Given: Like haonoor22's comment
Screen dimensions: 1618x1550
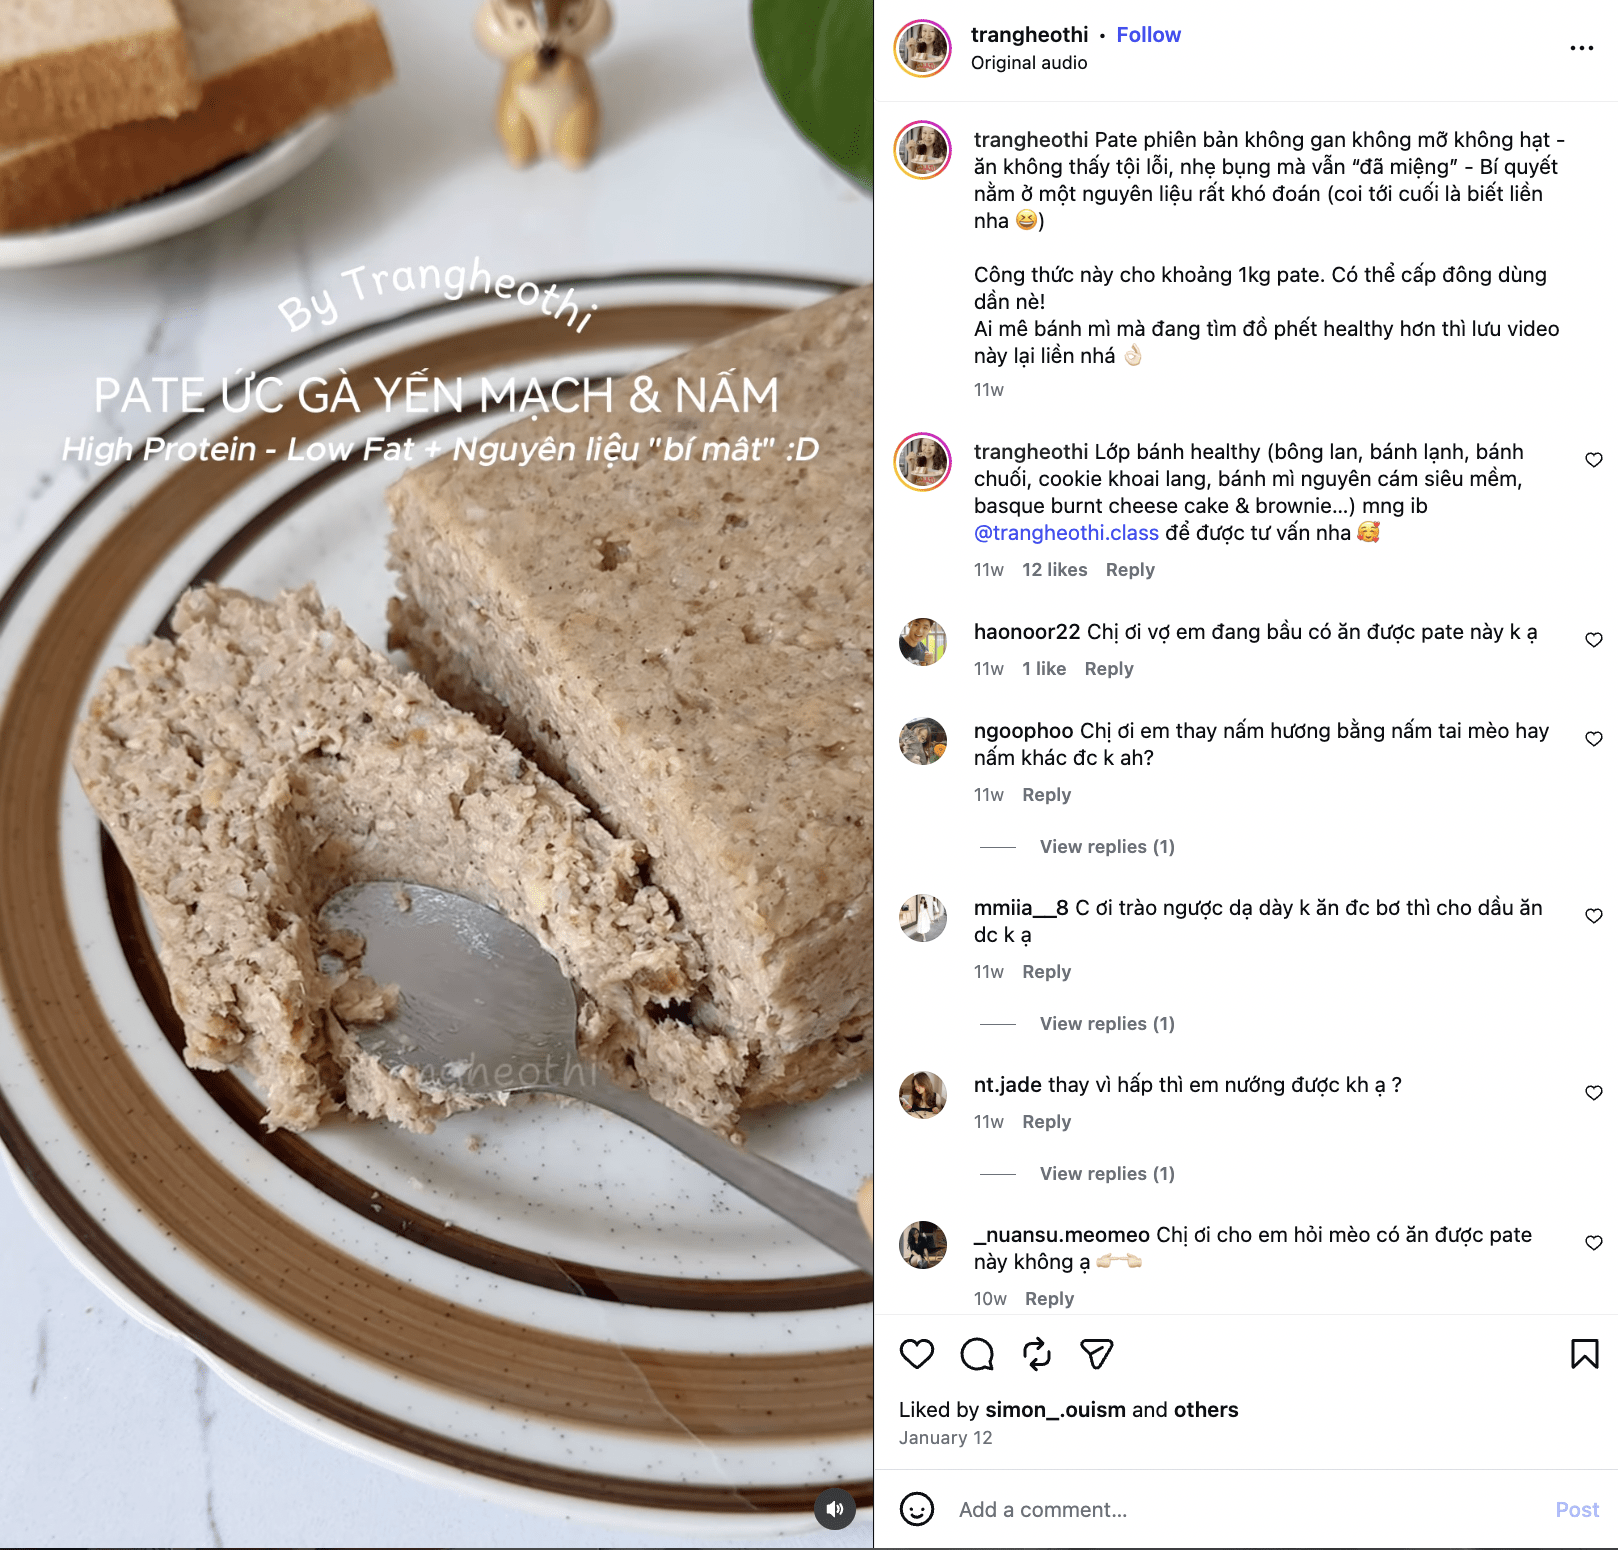Looking at the screenshot, I should (1594, 640).
